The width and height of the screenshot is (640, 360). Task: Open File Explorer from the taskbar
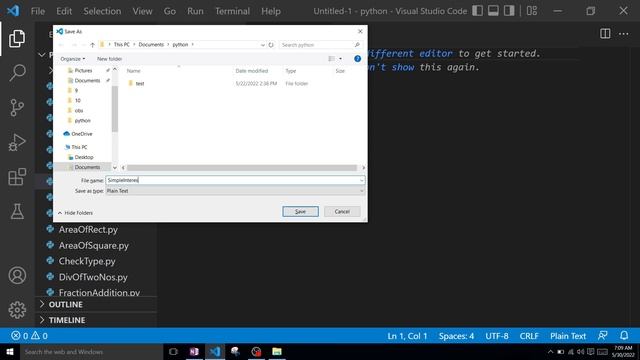click(x=277, y=352)
